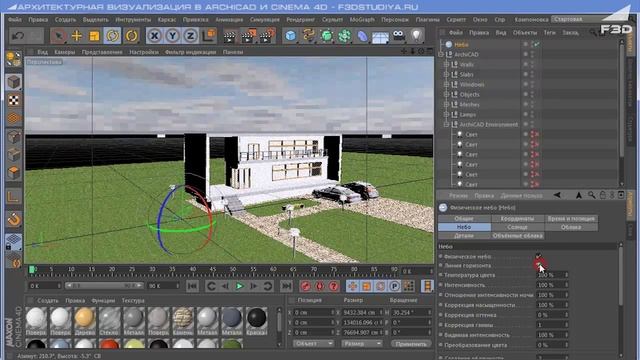Expand the Walls group

447,64
